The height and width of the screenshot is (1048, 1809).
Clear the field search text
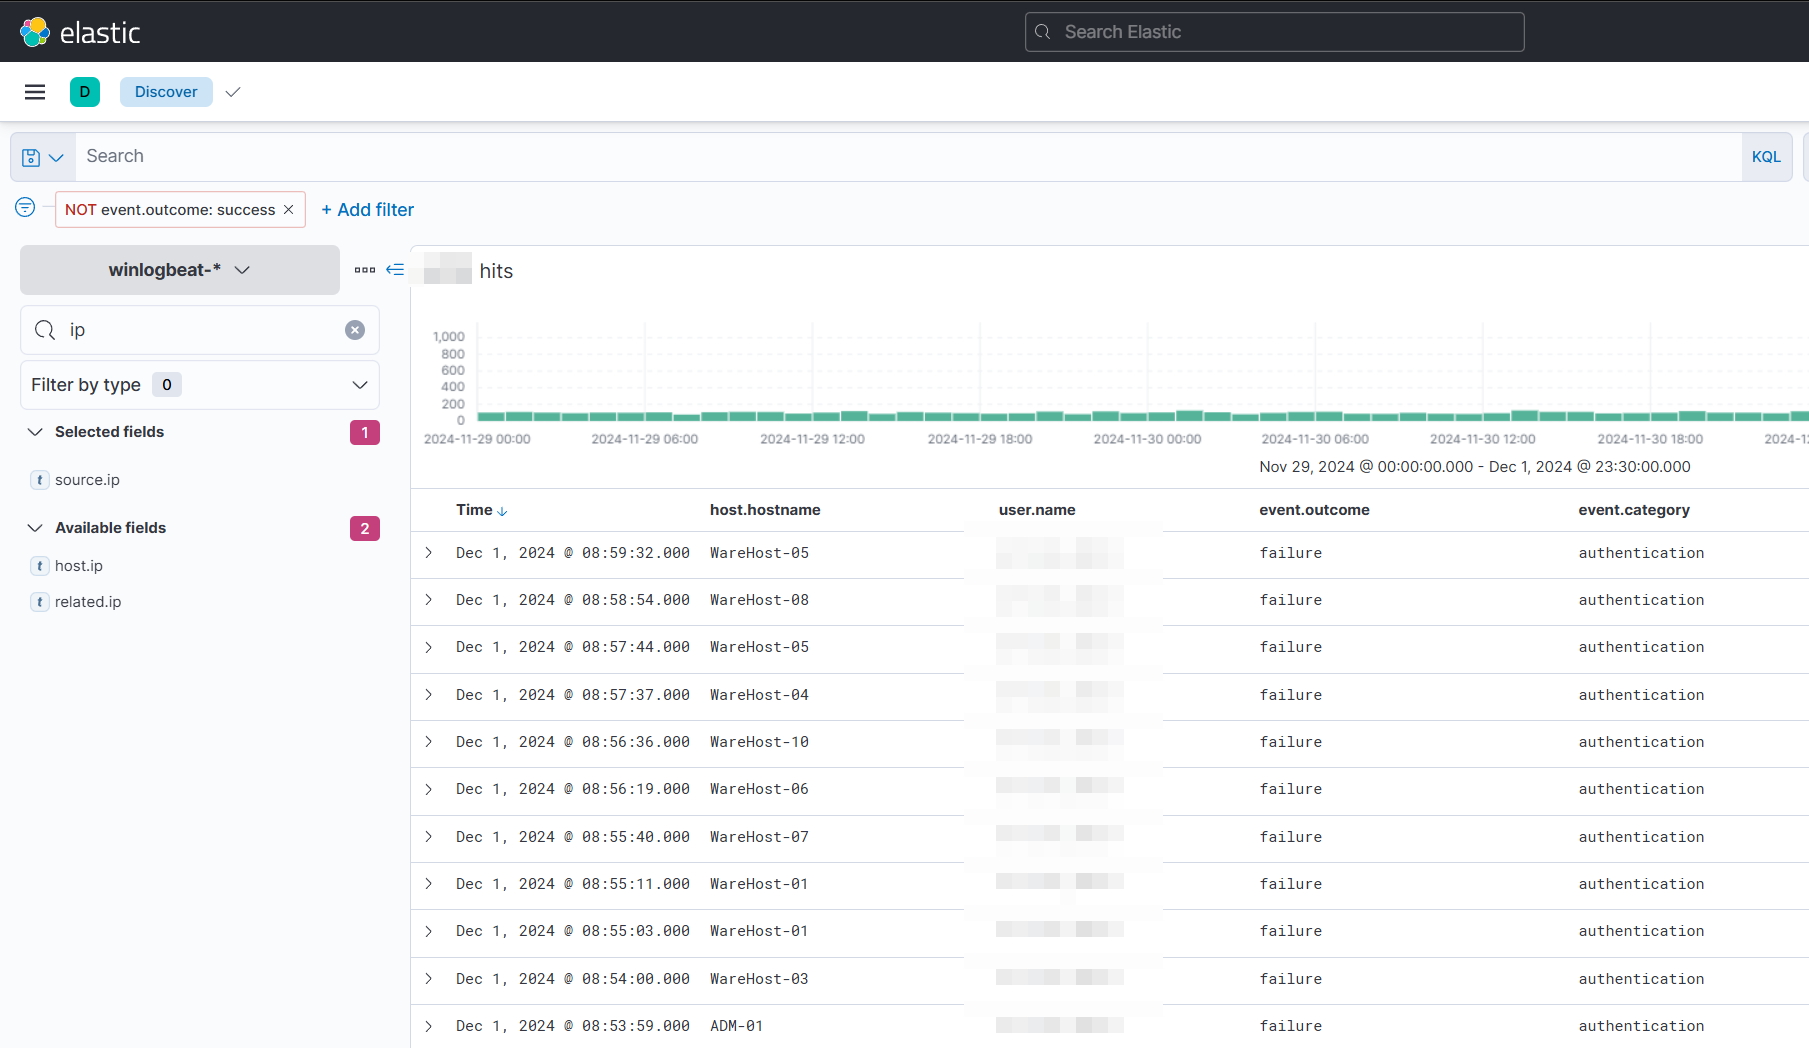coord(355,330)
